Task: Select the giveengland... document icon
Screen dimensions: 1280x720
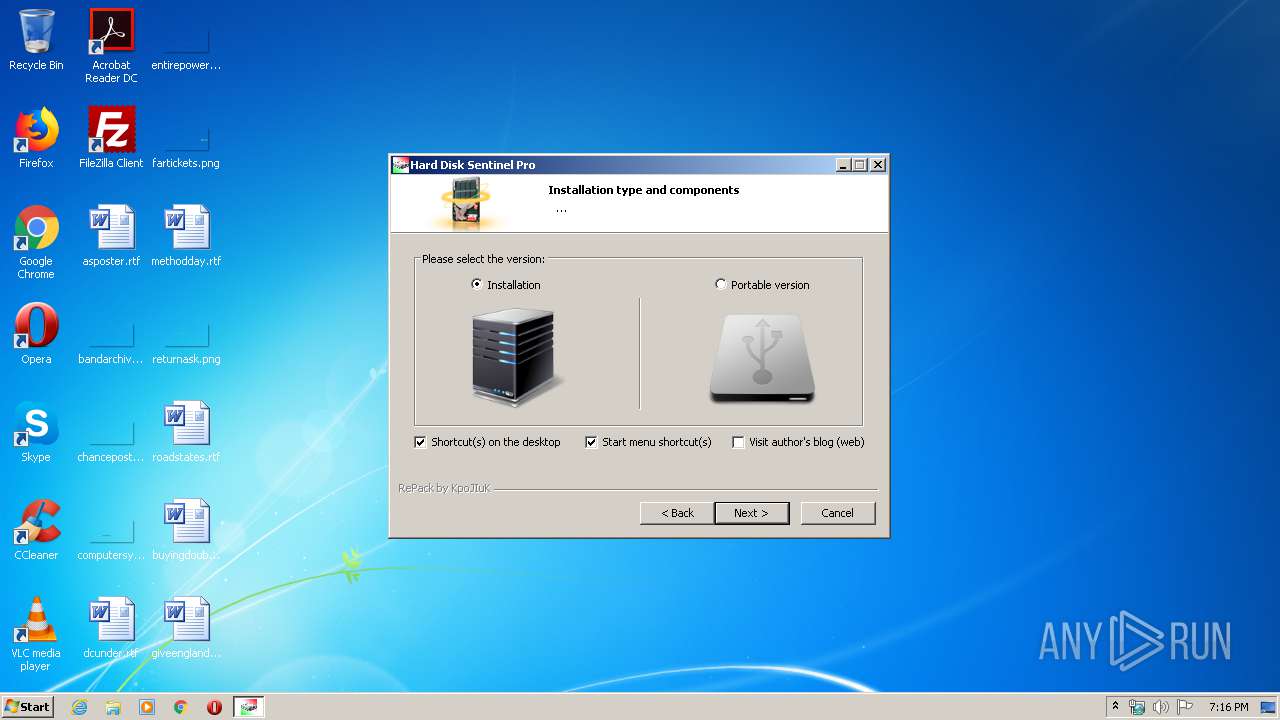Action: click(186, 628)
